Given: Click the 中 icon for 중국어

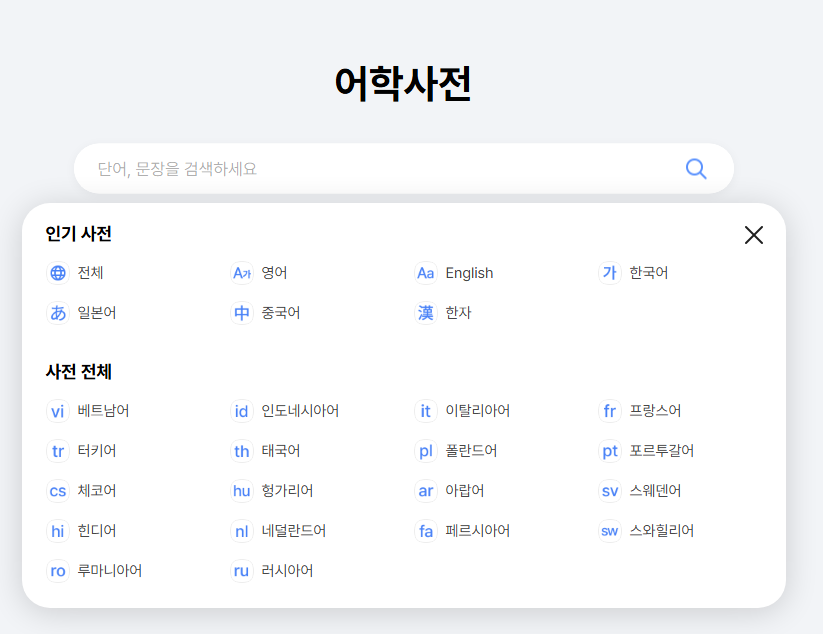Looking at the screenshot, I should 242,313.
